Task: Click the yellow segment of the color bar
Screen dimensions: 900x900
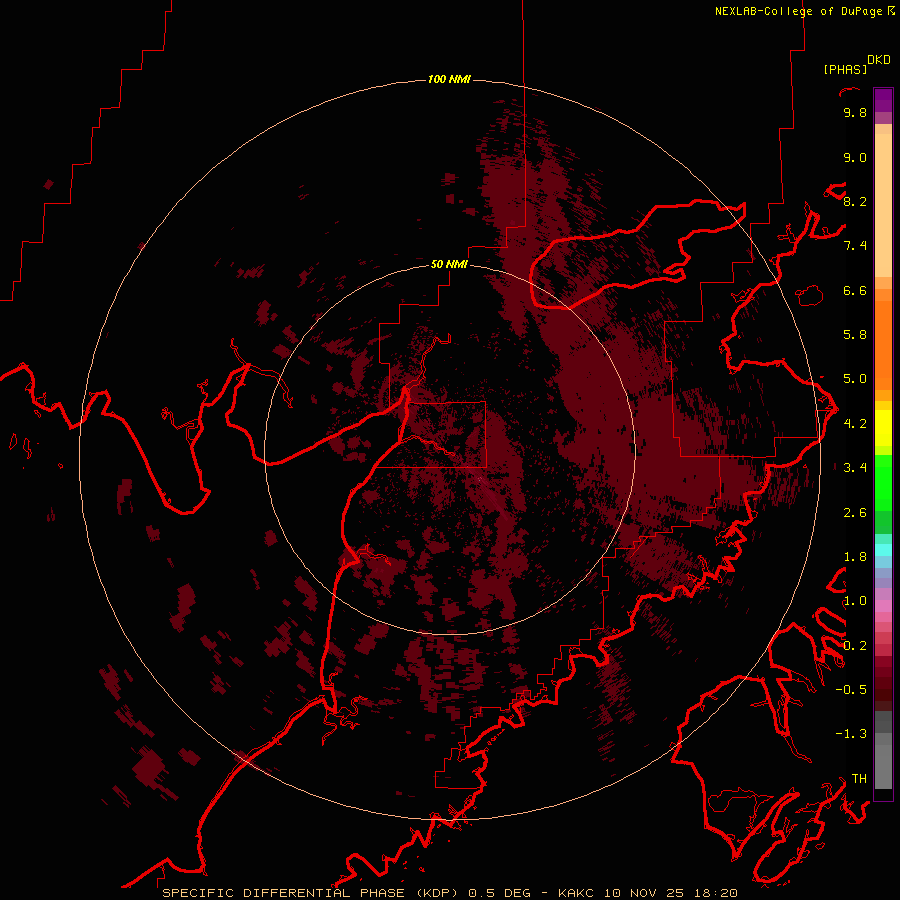Action: point(883,428)
